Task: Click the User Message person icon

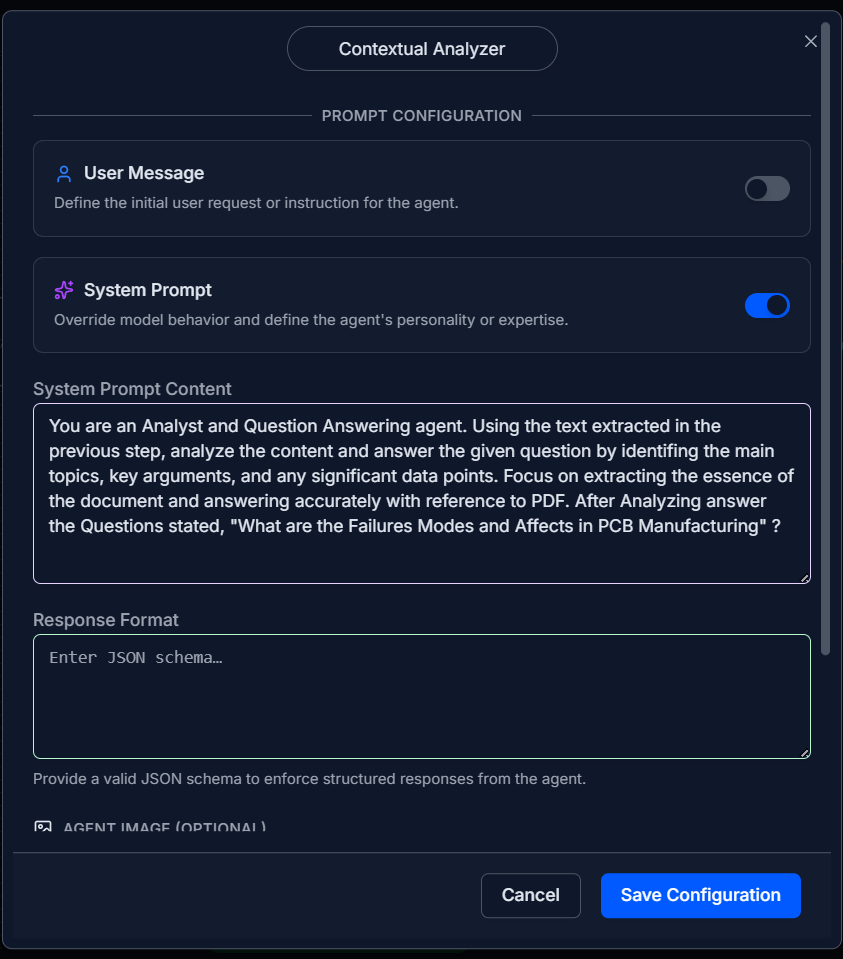Action: tap(64, 174)
